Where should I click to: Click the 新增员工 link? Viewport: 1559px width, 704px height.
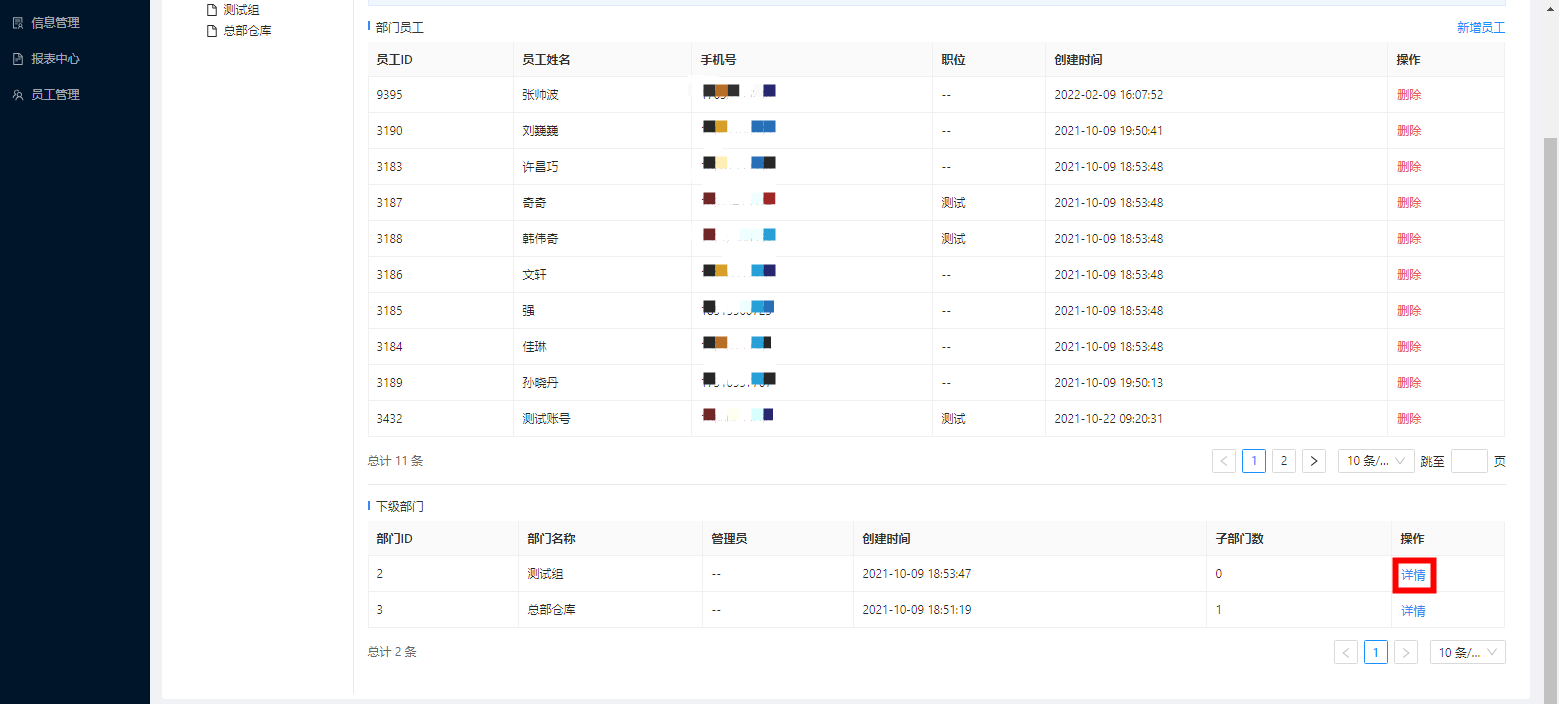[1481, 29]
